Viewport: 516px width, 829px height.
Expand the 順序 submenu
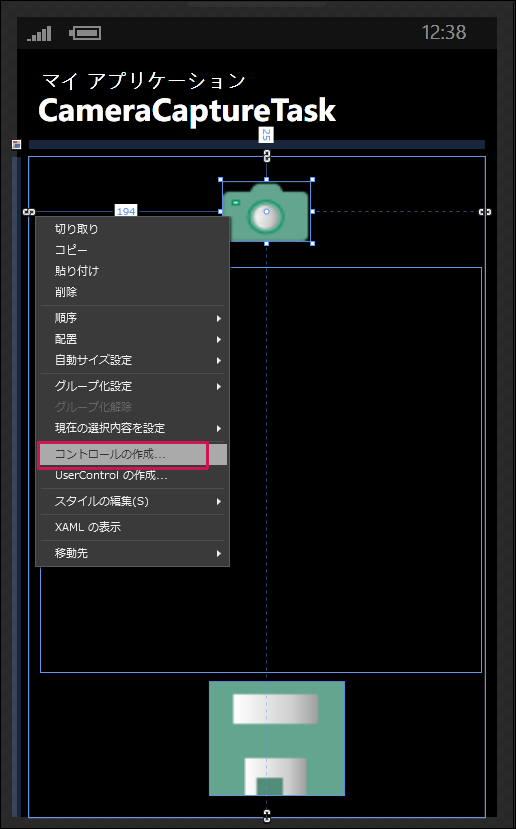(133, 318)
